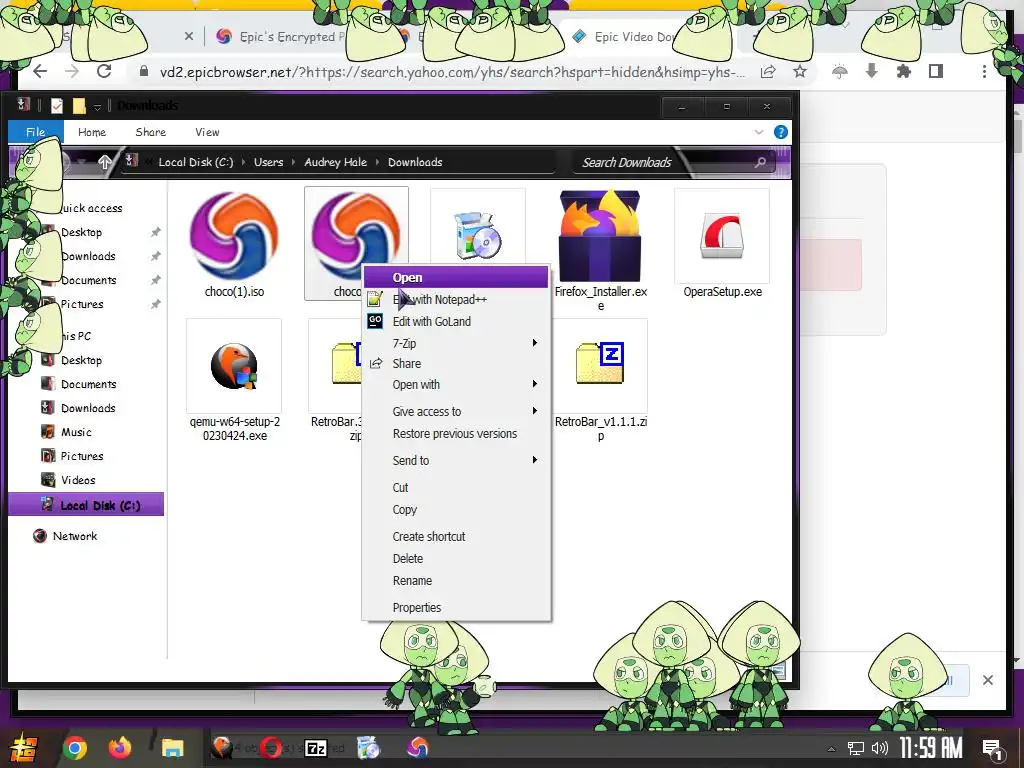Click Open in the context menu
Viewport: 1024px width, 768px height.
(456, 278)
